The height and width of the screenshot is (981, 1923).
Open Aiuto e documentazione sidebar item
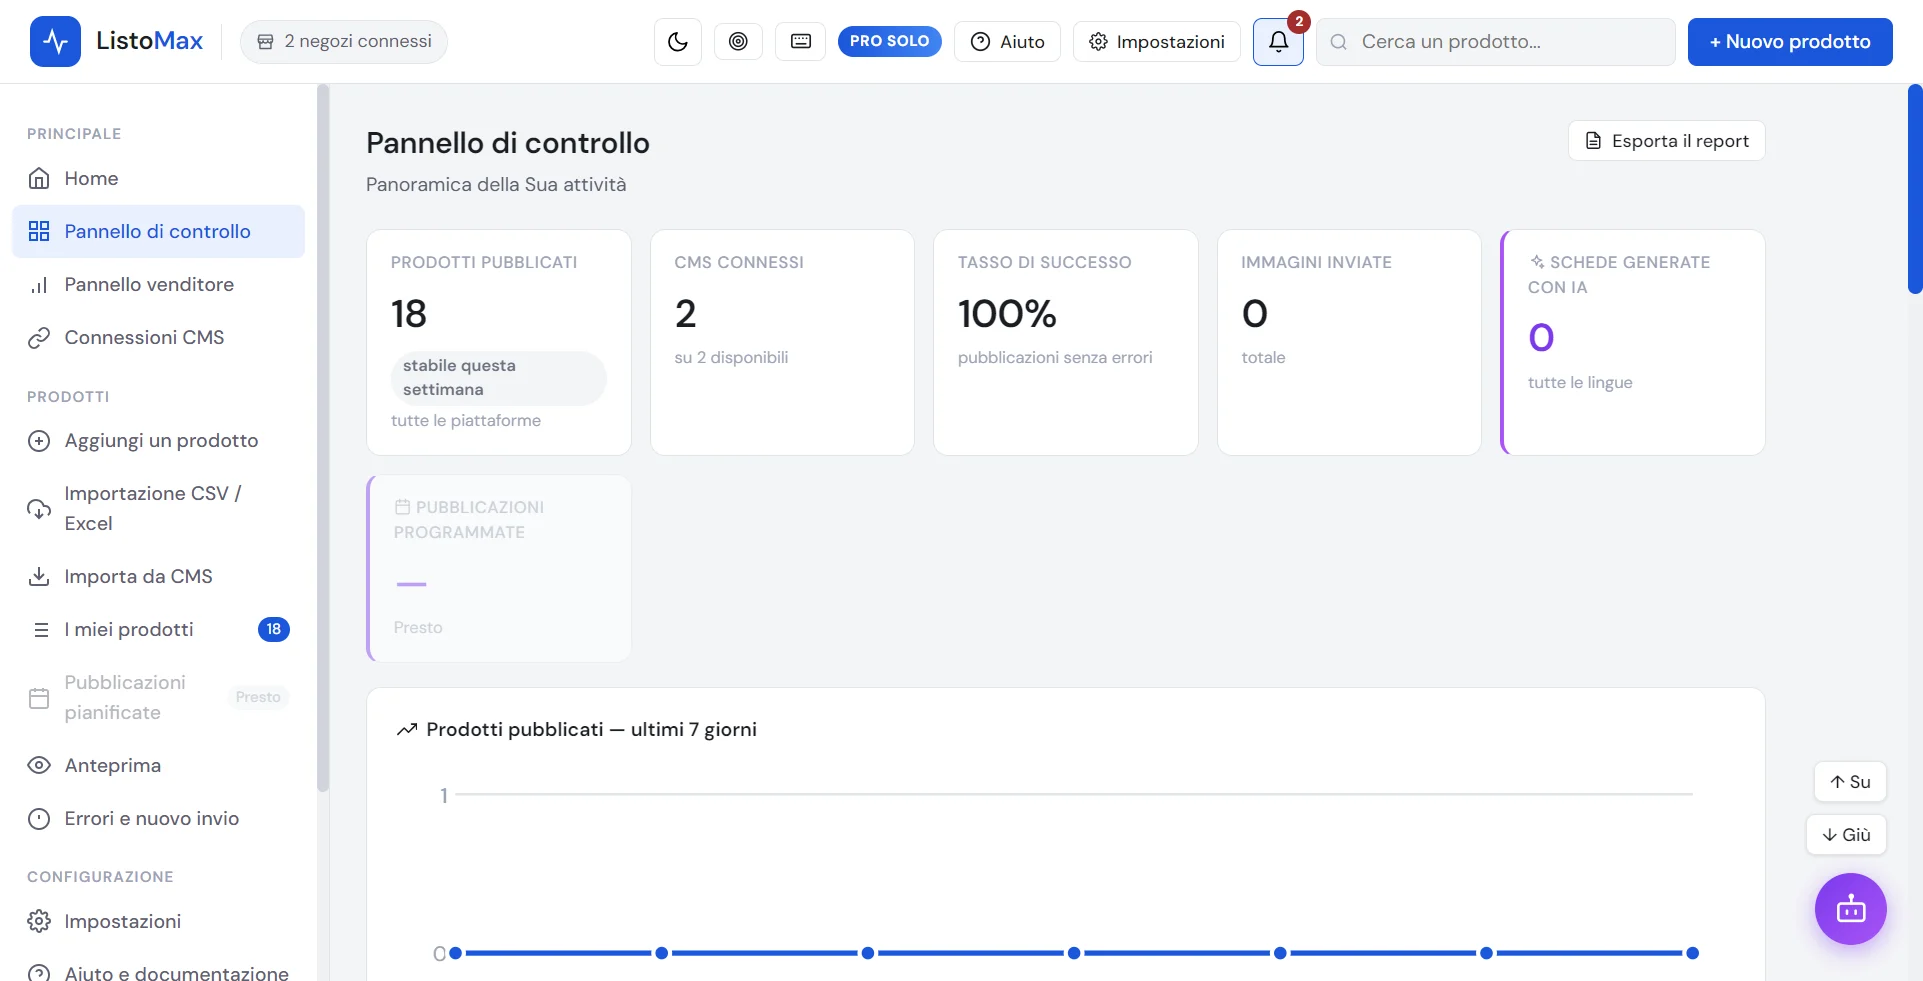(x=158, y=972)
